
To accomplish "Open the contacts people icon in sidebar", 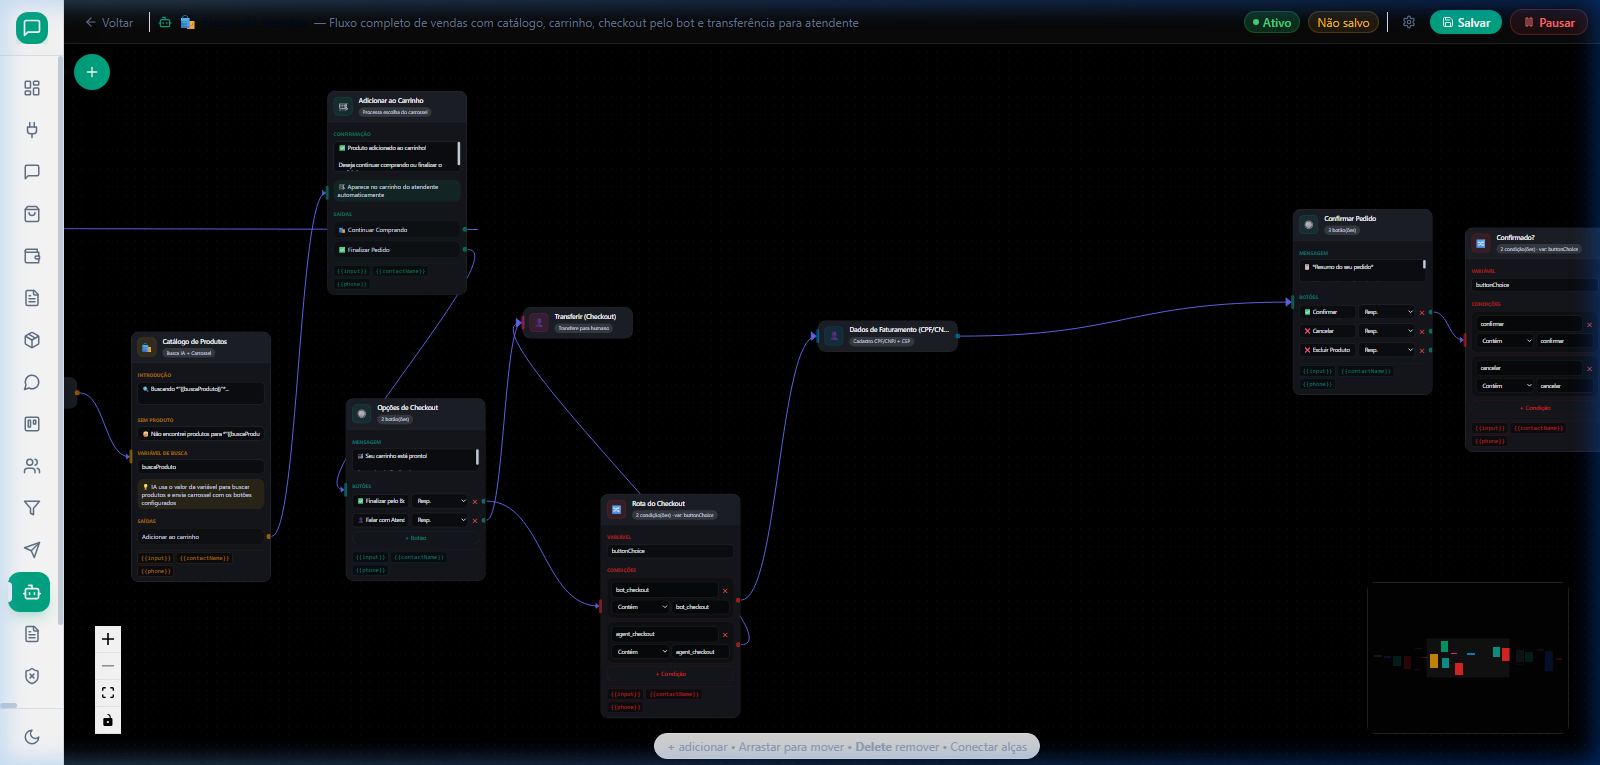I will 32,466.
